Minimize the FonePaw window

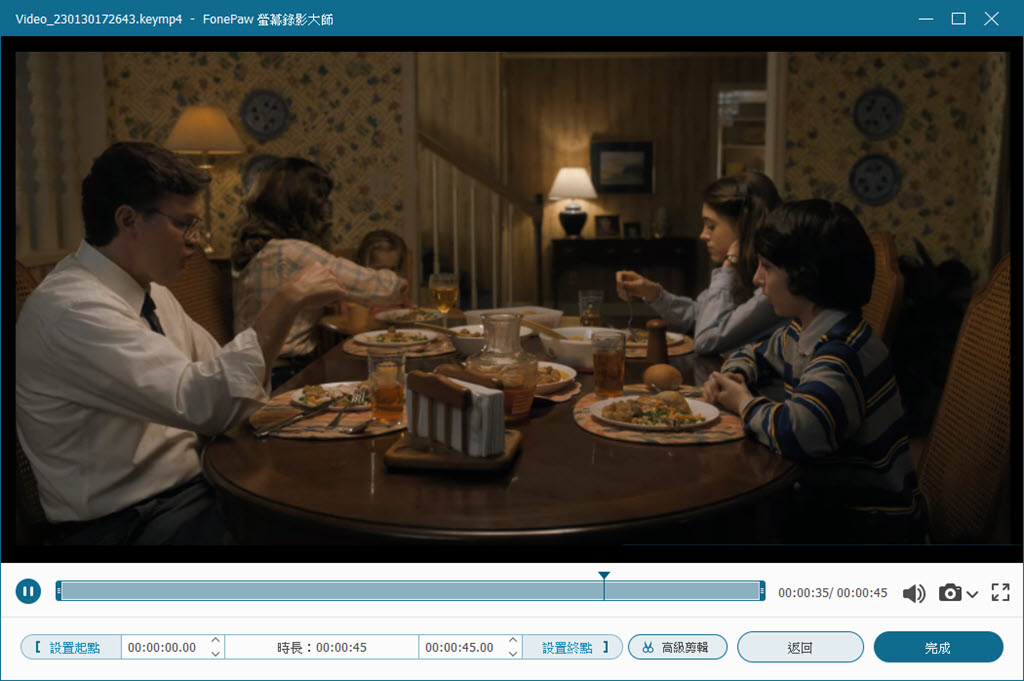click(x=925, y=19)
